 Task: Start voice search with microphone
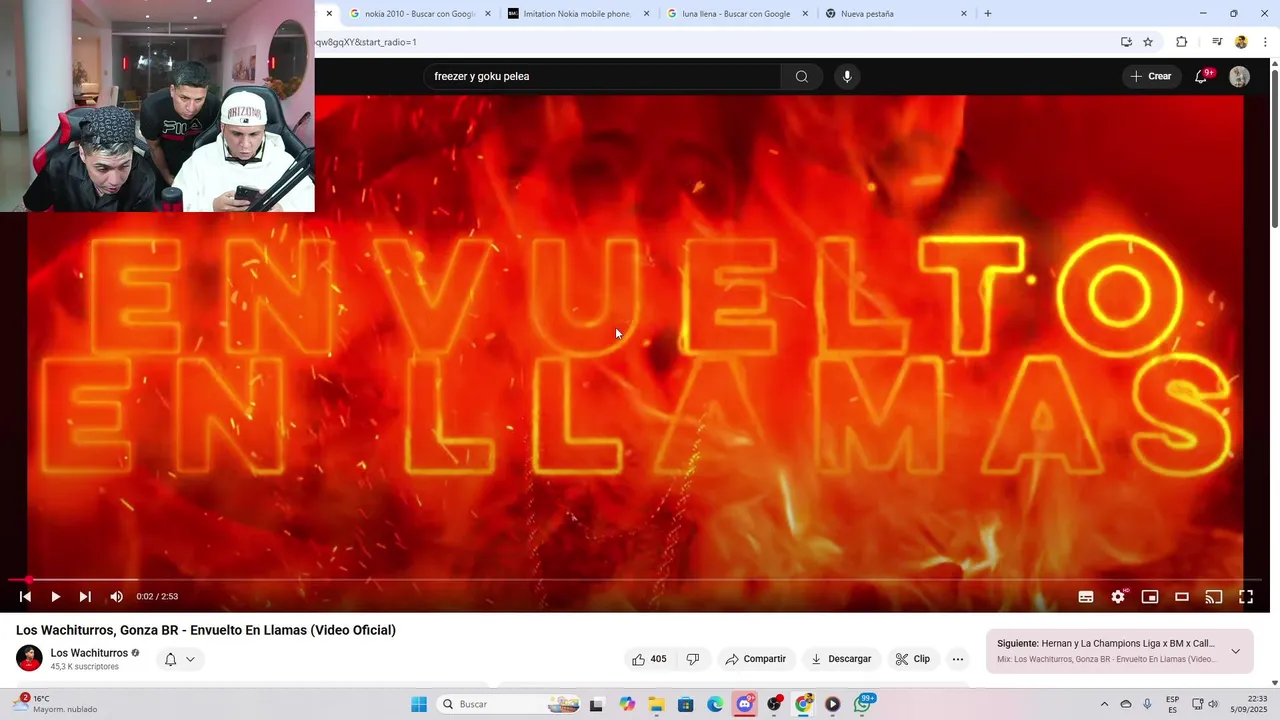point(847,77)
